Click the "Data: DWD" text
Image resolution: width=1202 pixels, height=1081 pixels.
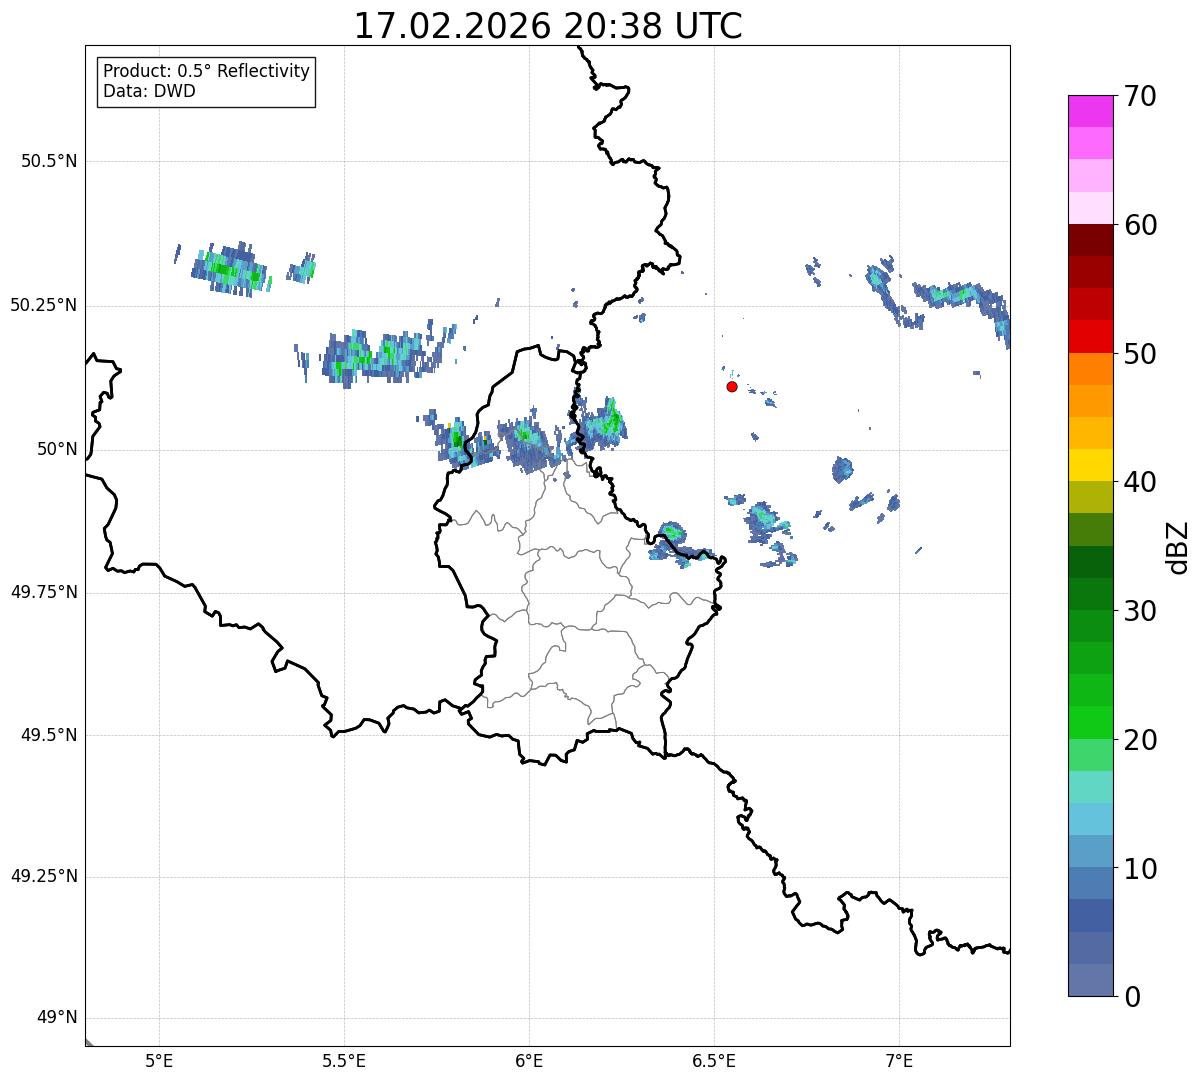coord(149,91)
